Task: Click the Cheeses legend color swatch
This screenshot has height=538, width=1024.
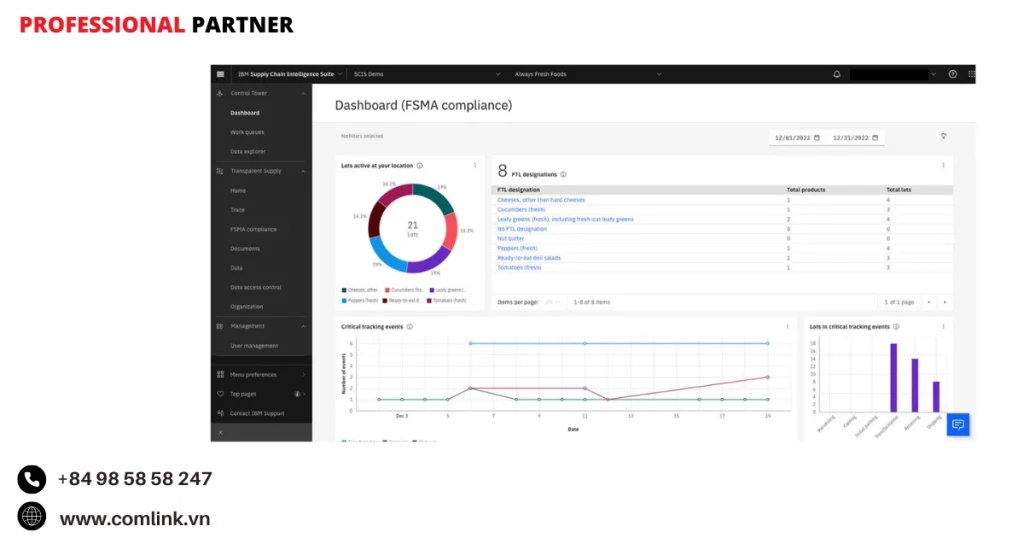Action: coord(344,290)
